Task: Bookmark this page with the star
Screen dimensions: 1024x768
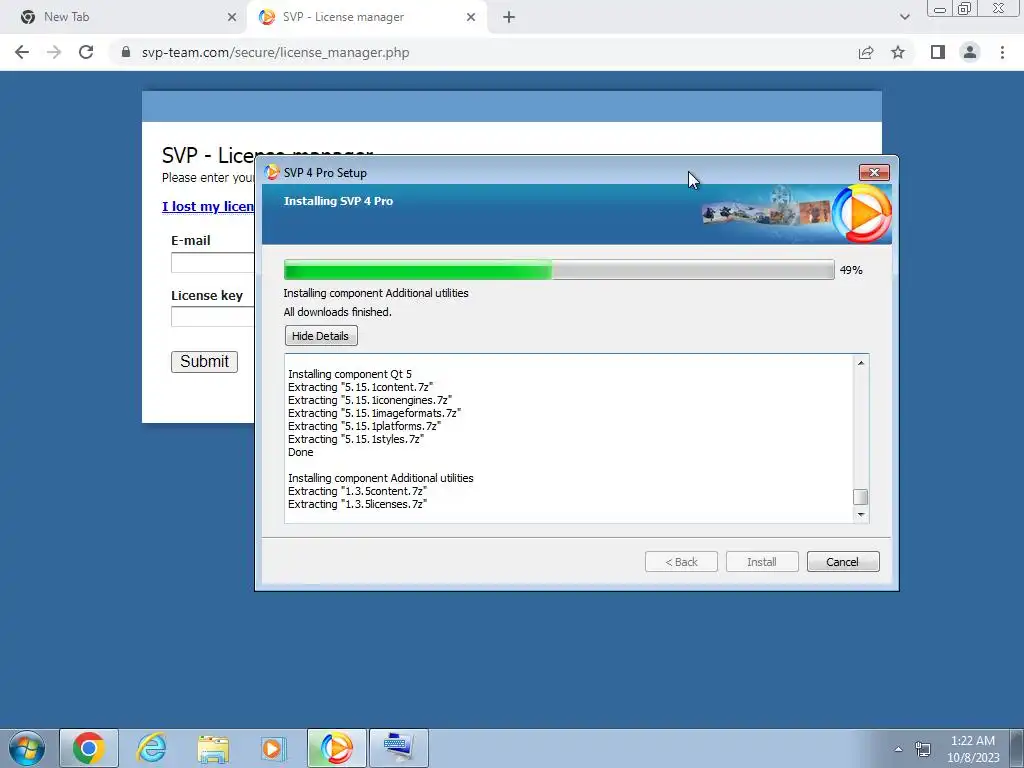Action: (x=898, y=52)
